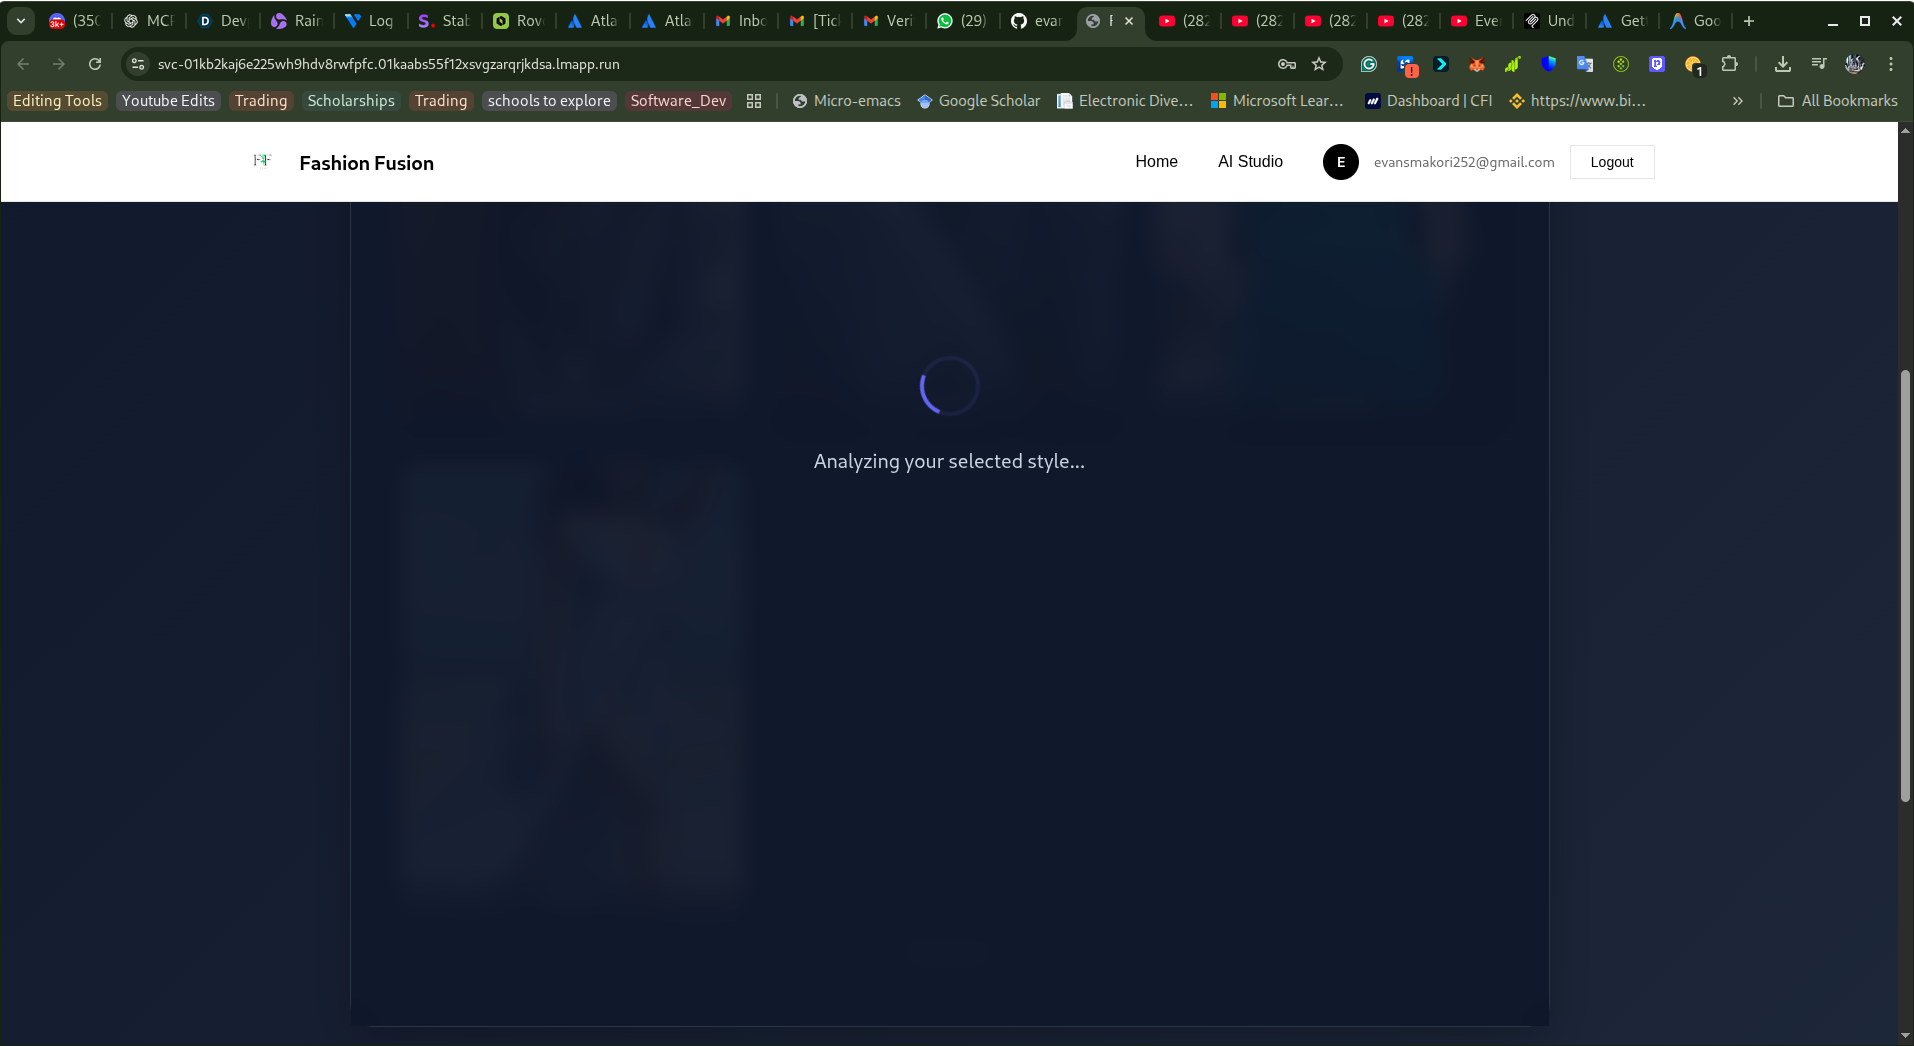
Task: Switch to the Rover tab
Action: pyautogui.click(x=518, y=21)
